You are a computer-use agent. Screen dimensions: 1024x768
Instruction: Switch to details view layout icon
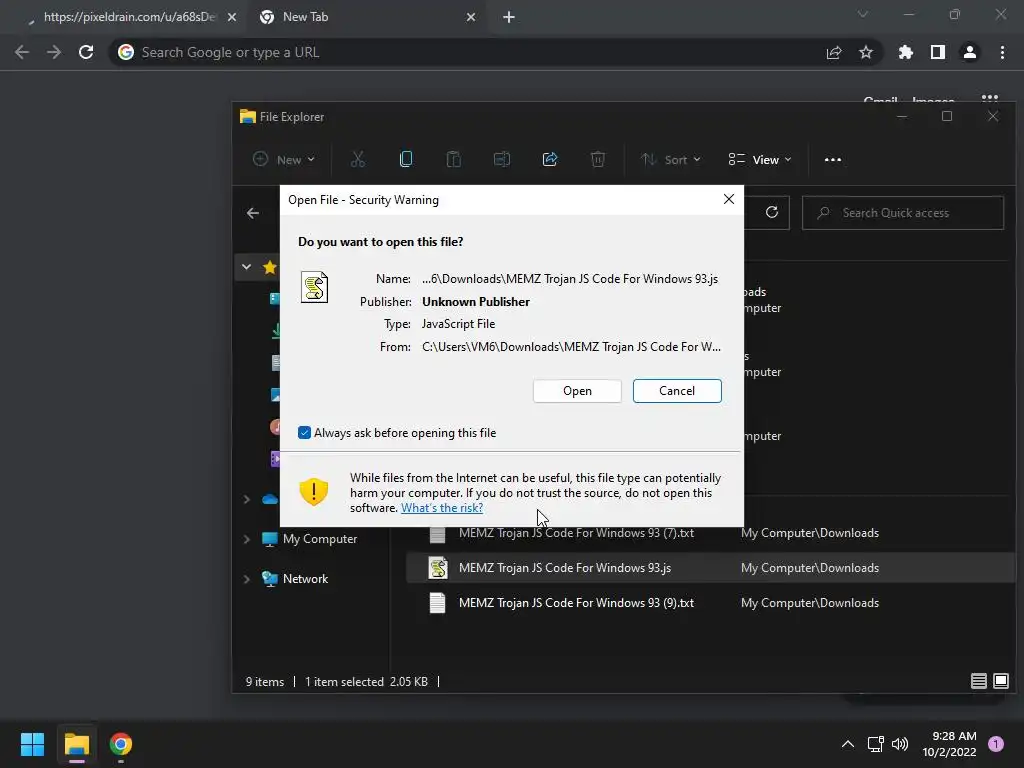(x=978, y=681)
